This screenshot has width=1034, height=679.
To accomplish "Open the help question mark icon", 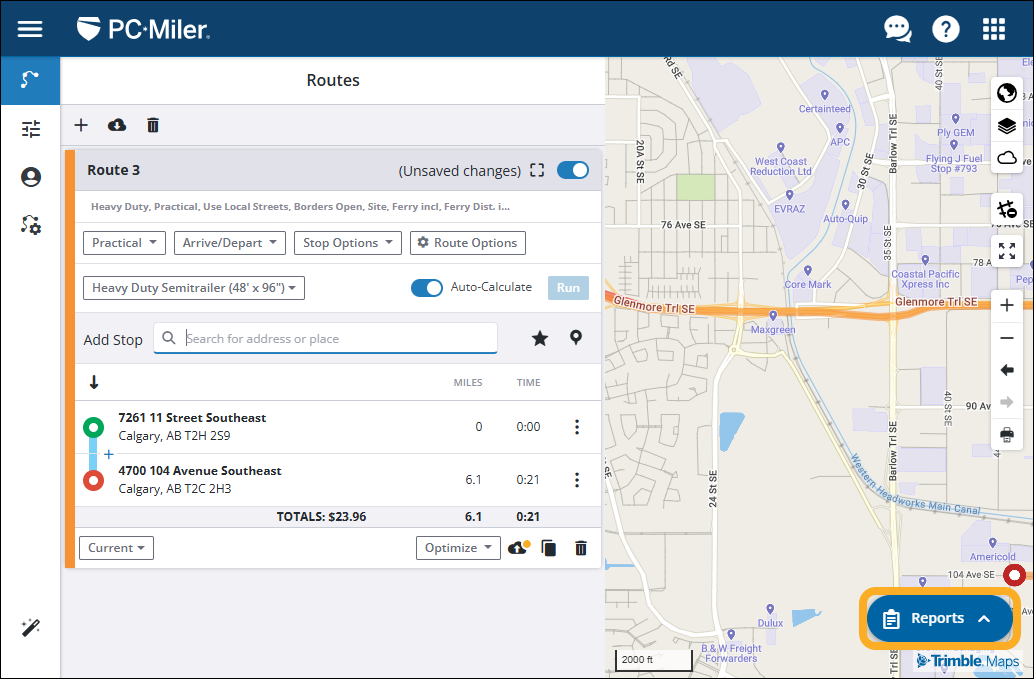I will tap(945, 29).
